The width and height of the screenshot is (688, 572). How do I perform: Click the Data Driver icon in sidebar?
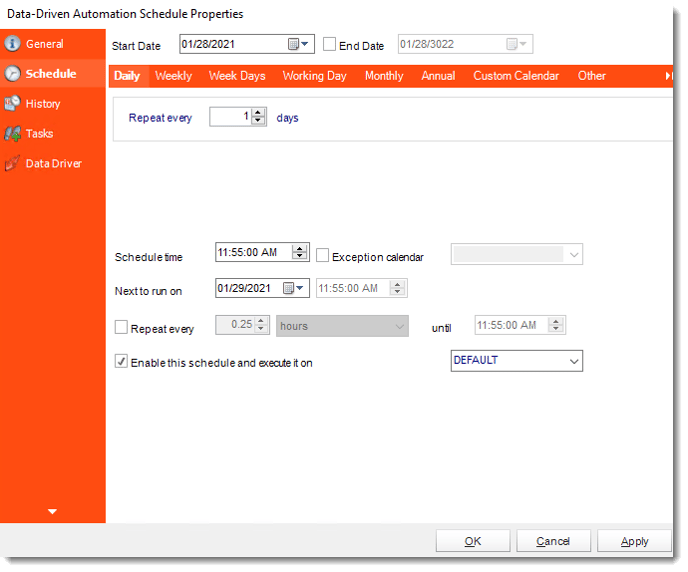(12, 163)
